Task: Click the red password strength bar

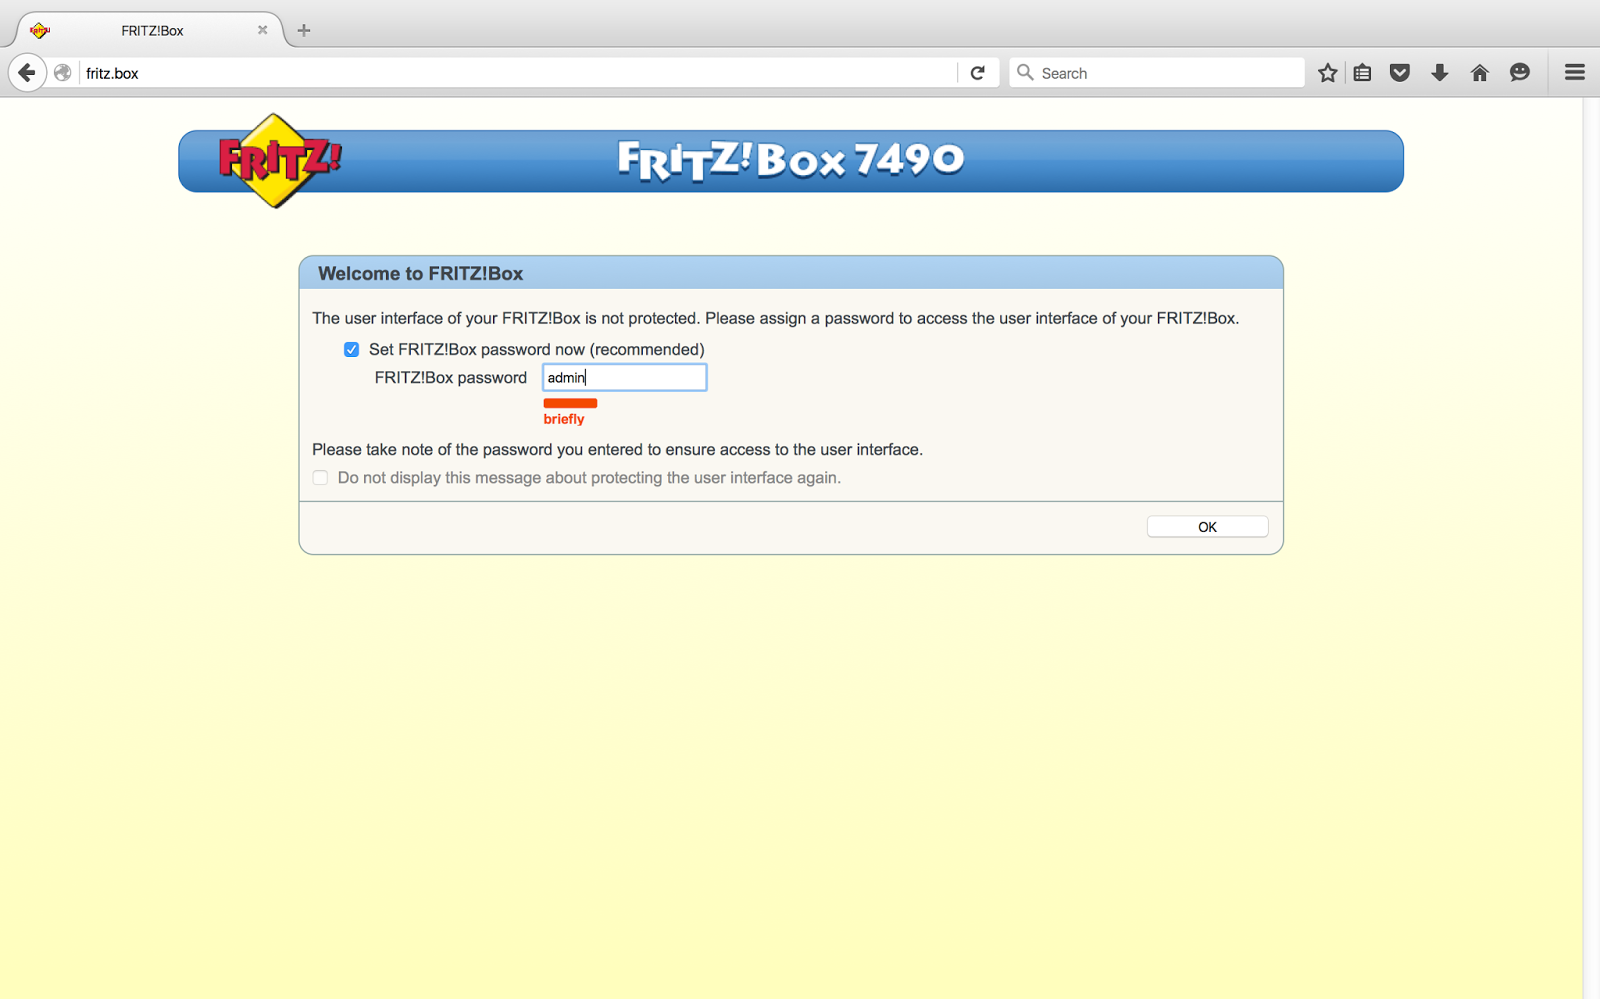Action: point(570,403)
